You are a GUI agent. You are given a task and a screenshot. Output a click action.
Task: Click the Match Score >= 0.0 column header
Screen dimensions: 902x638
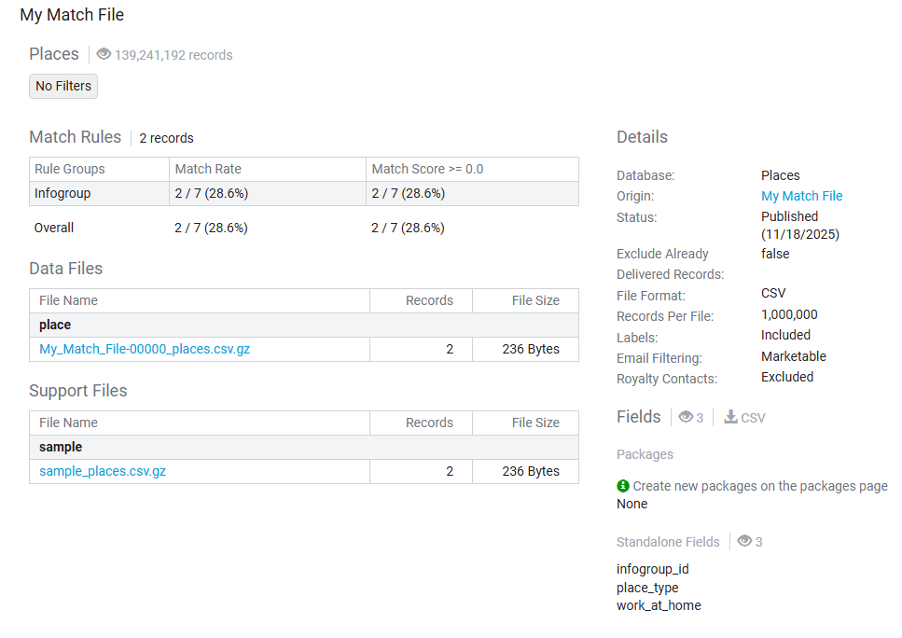click(x=427, y=169)
